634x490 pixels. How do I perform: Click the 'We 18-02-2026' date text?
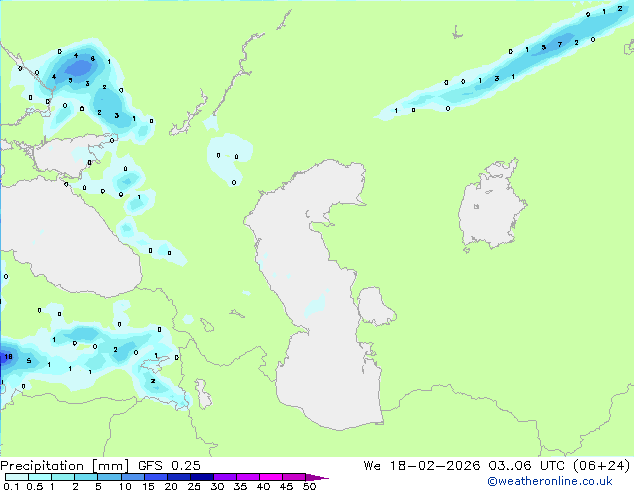click(422, 466)
